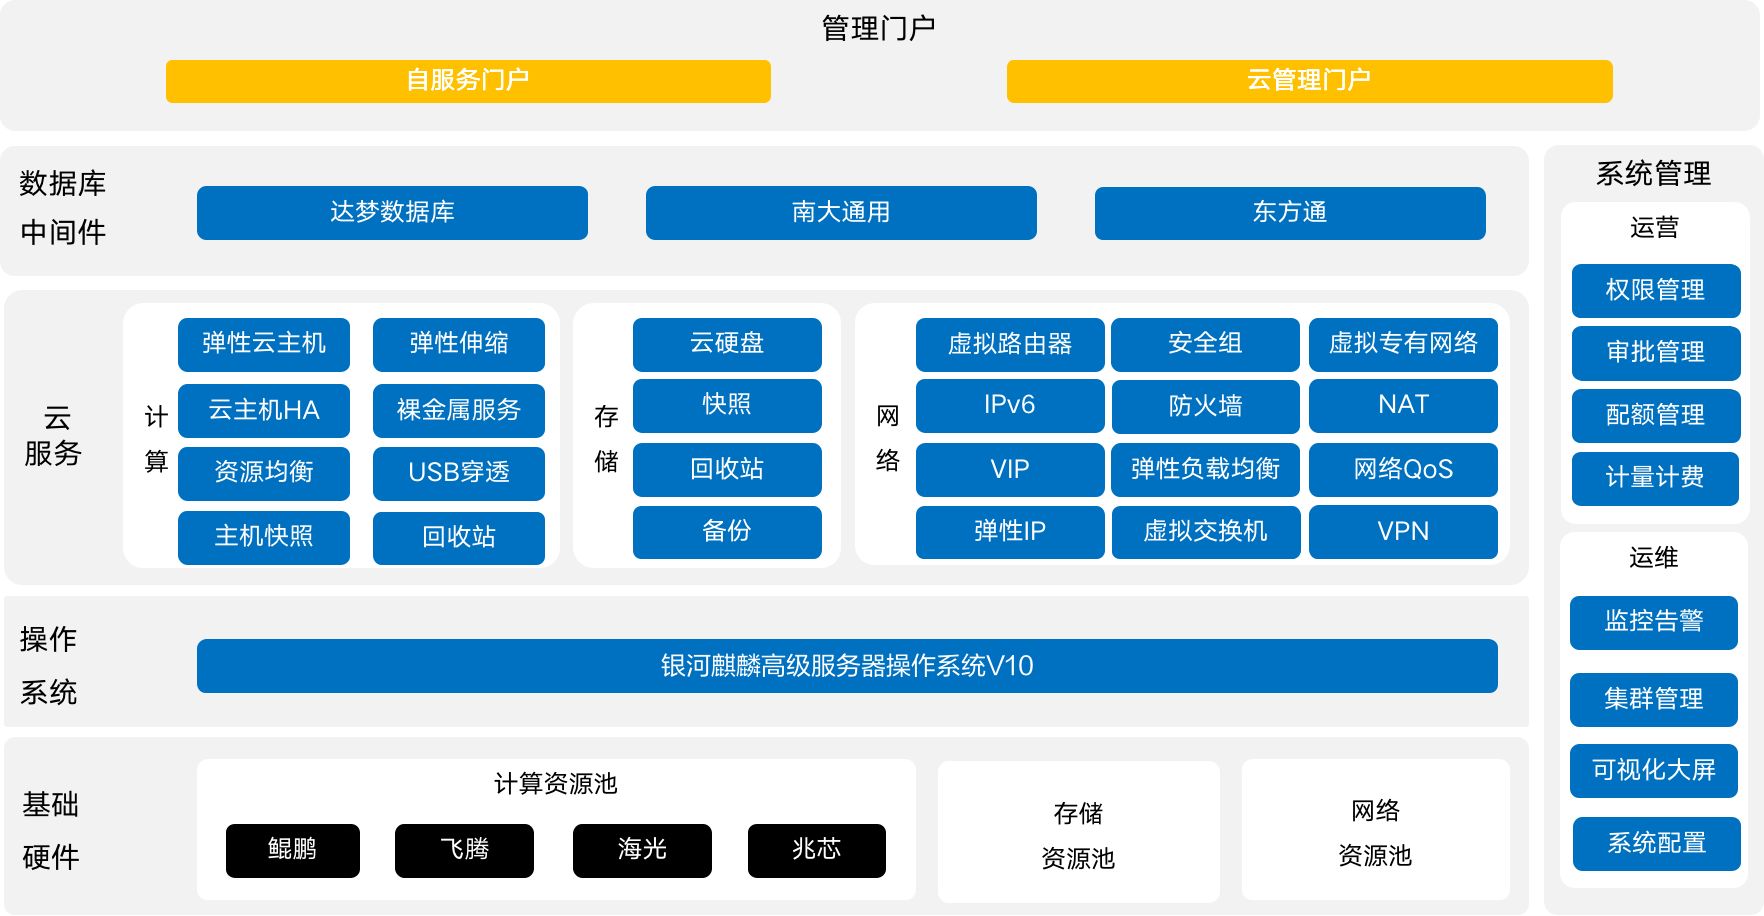Select the 东方通 block
This screenshot has width=1764, height=916.
point(1290,213)
